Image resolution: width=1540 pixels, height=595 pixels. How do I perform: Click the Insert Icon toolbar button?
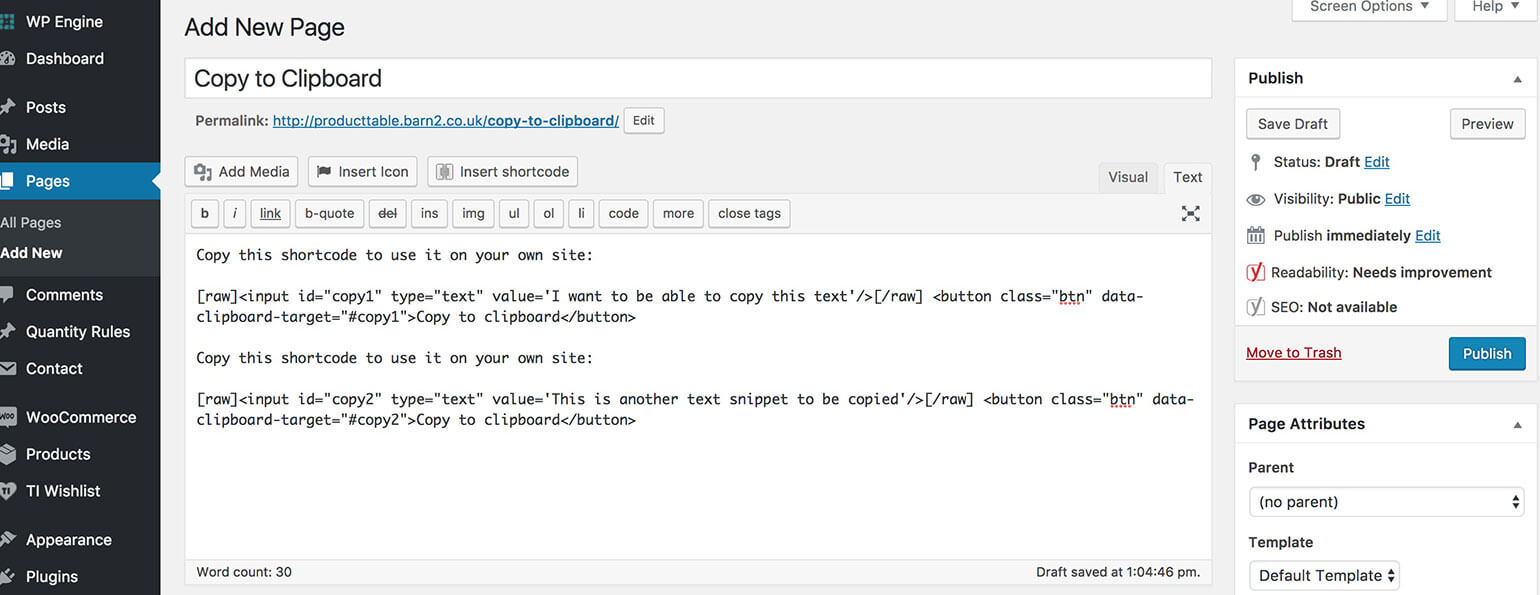click(362, 171)
